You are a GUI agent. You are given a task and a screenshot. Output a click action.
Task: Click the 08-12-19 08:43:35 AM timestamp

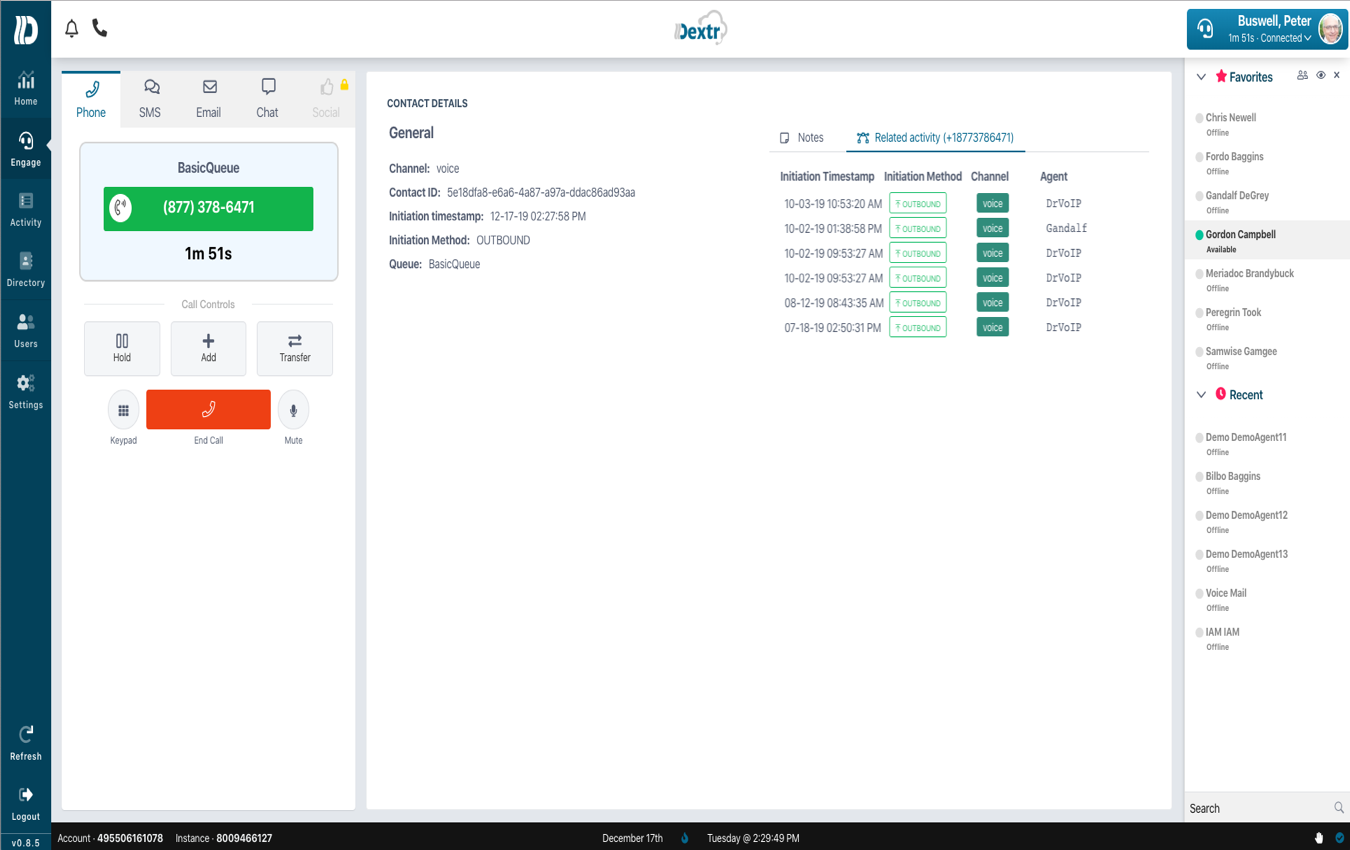834,303
